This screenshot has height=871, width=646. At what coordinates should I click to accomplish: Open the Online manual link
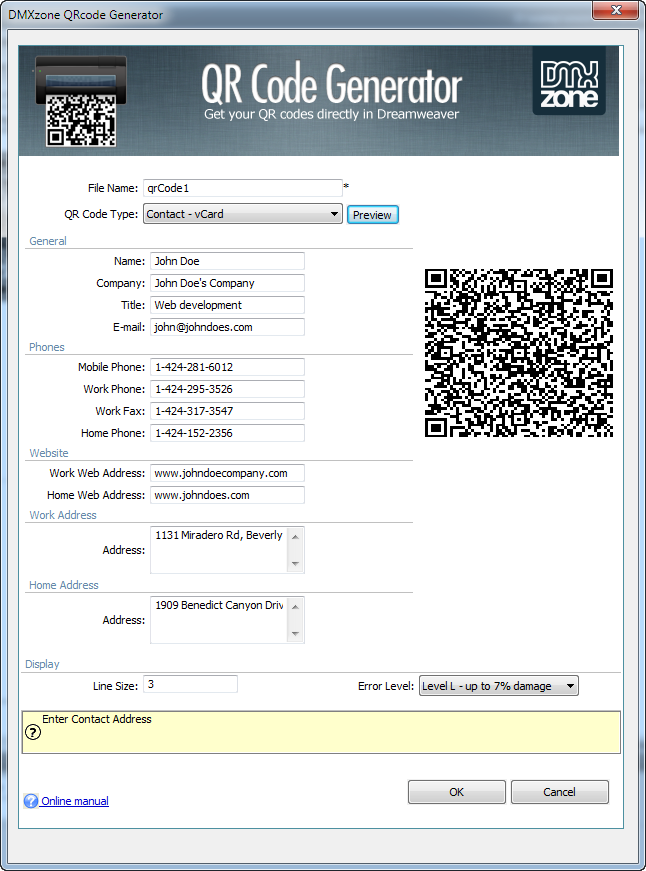75,801
